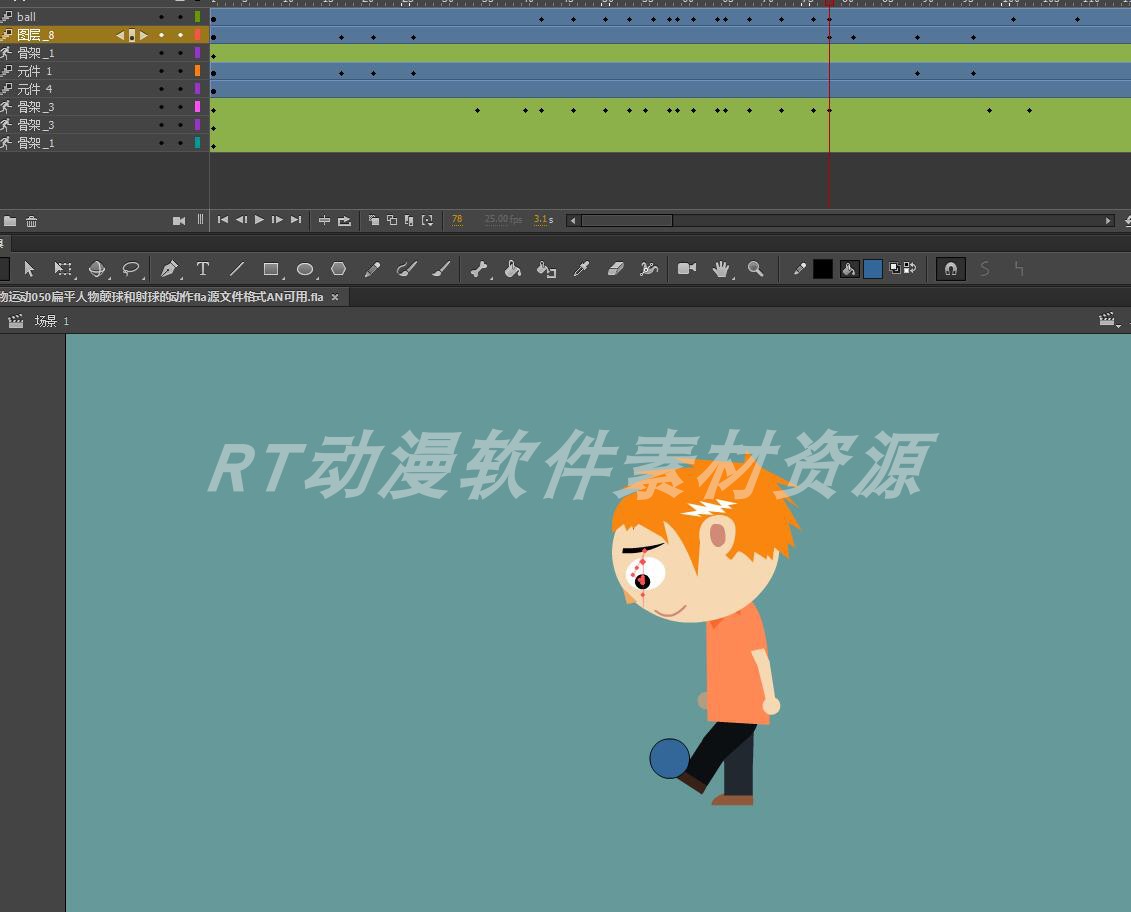Screen dimensions: 1131x912
Task: Step back one frame
Action: [x=241, y=220]
